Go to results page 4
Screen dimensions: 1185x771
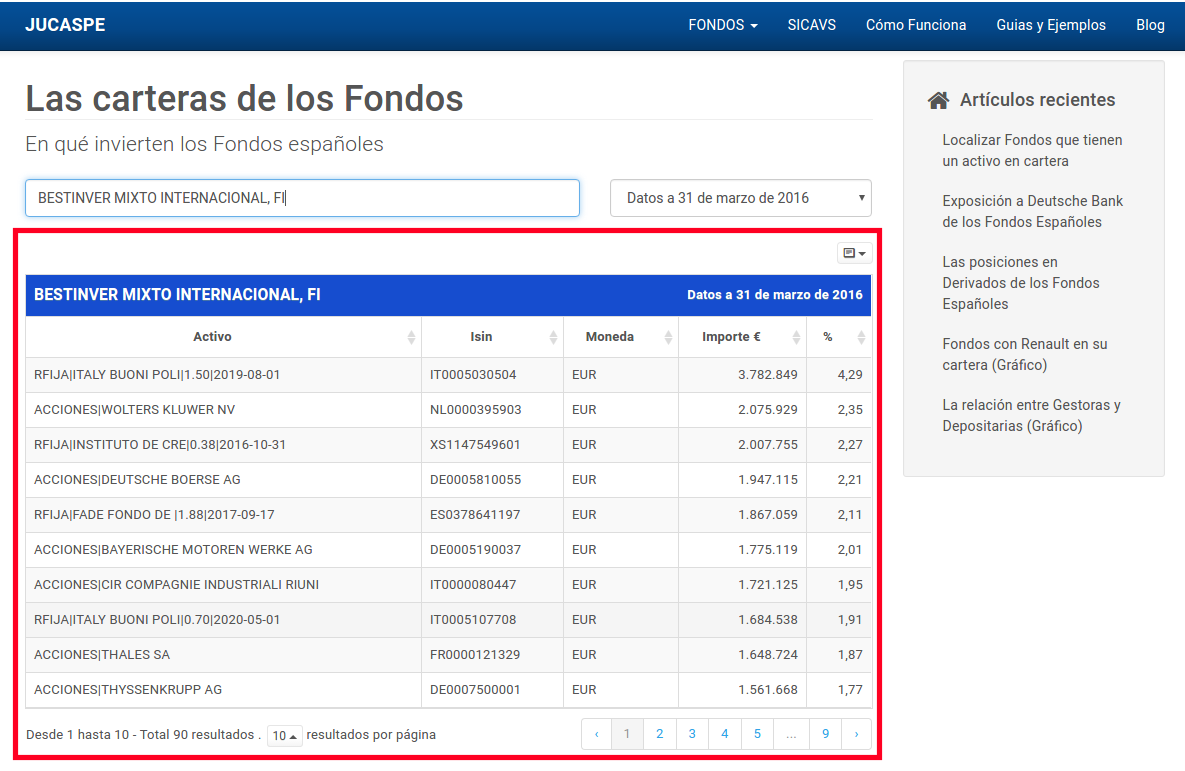click(725, 734)
